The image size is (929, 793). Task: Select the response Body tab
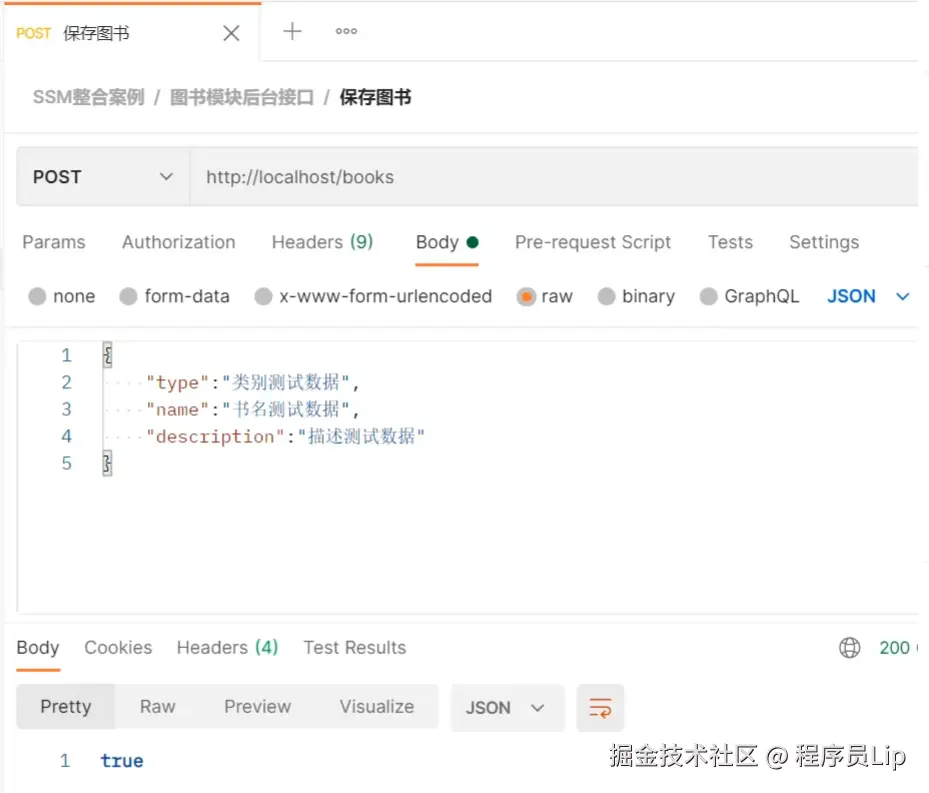tap(38, 647)
